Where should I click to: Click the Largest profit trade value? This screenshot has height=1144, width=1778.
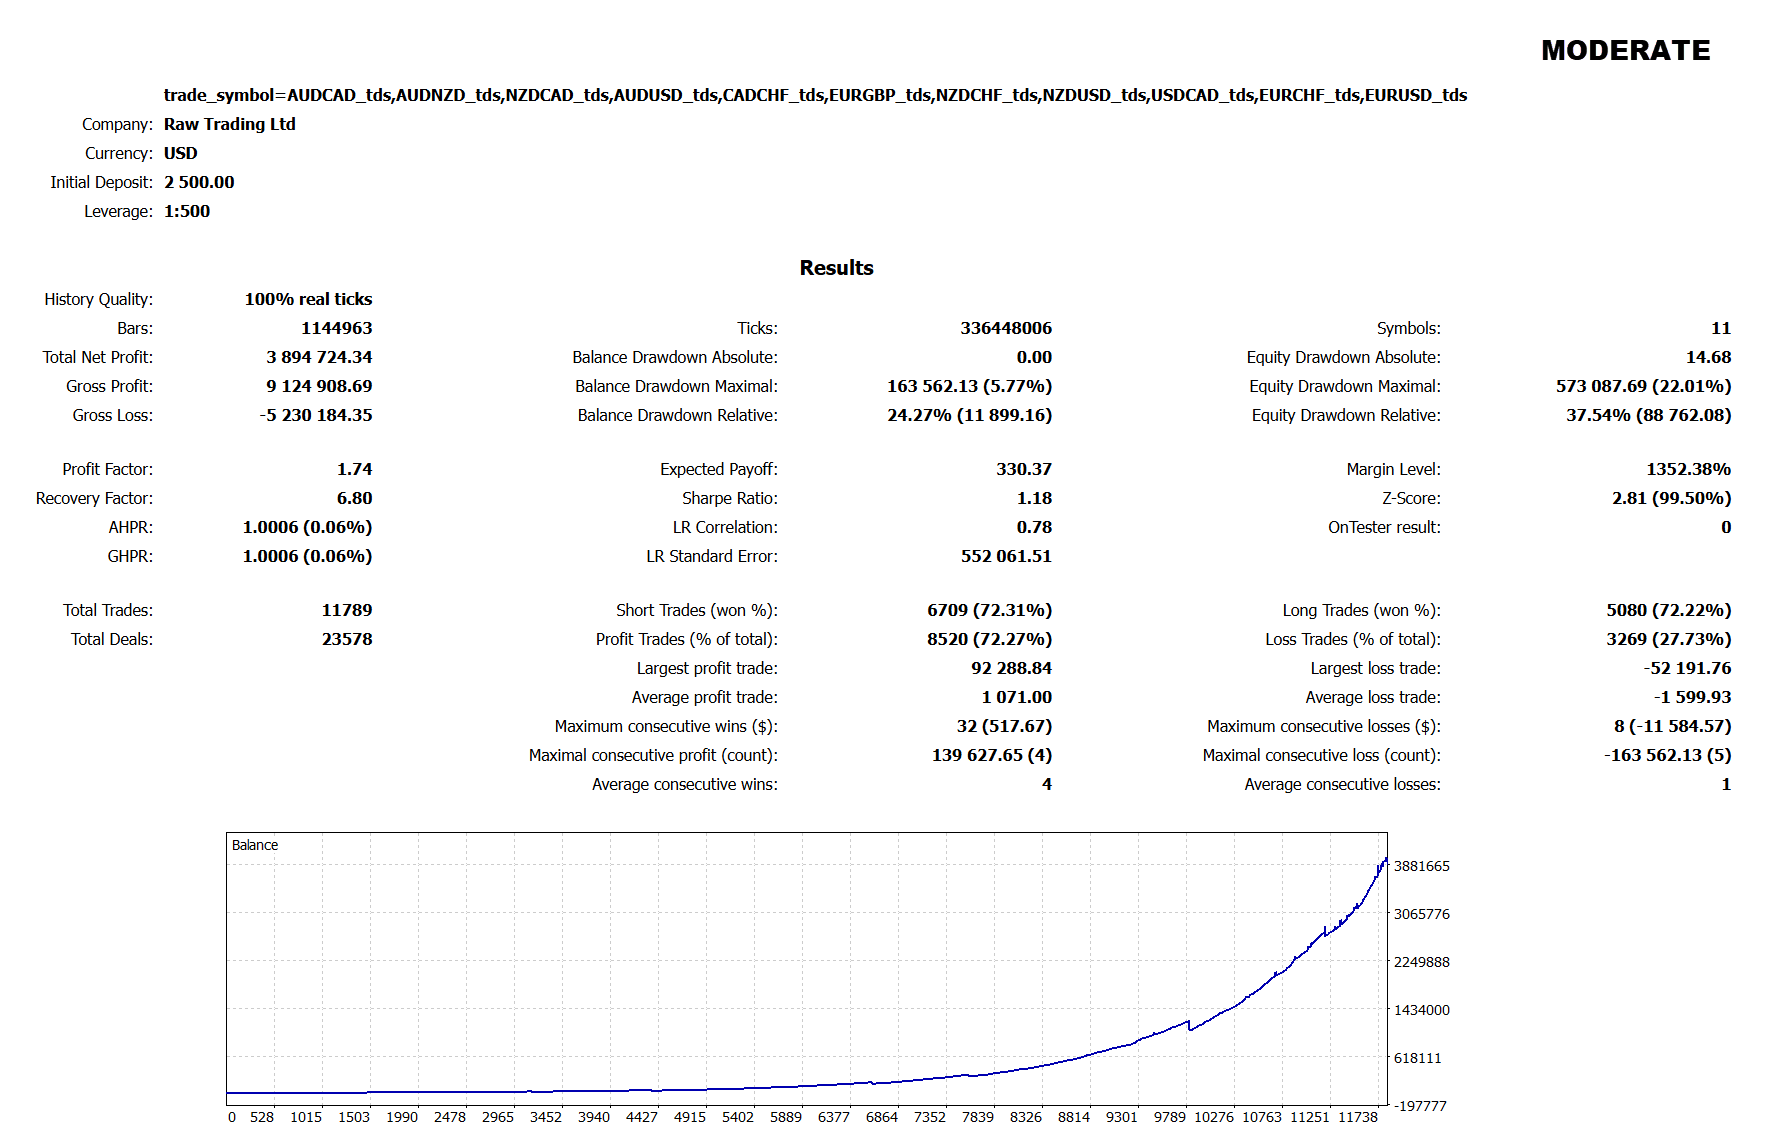tap(1011, 668)
